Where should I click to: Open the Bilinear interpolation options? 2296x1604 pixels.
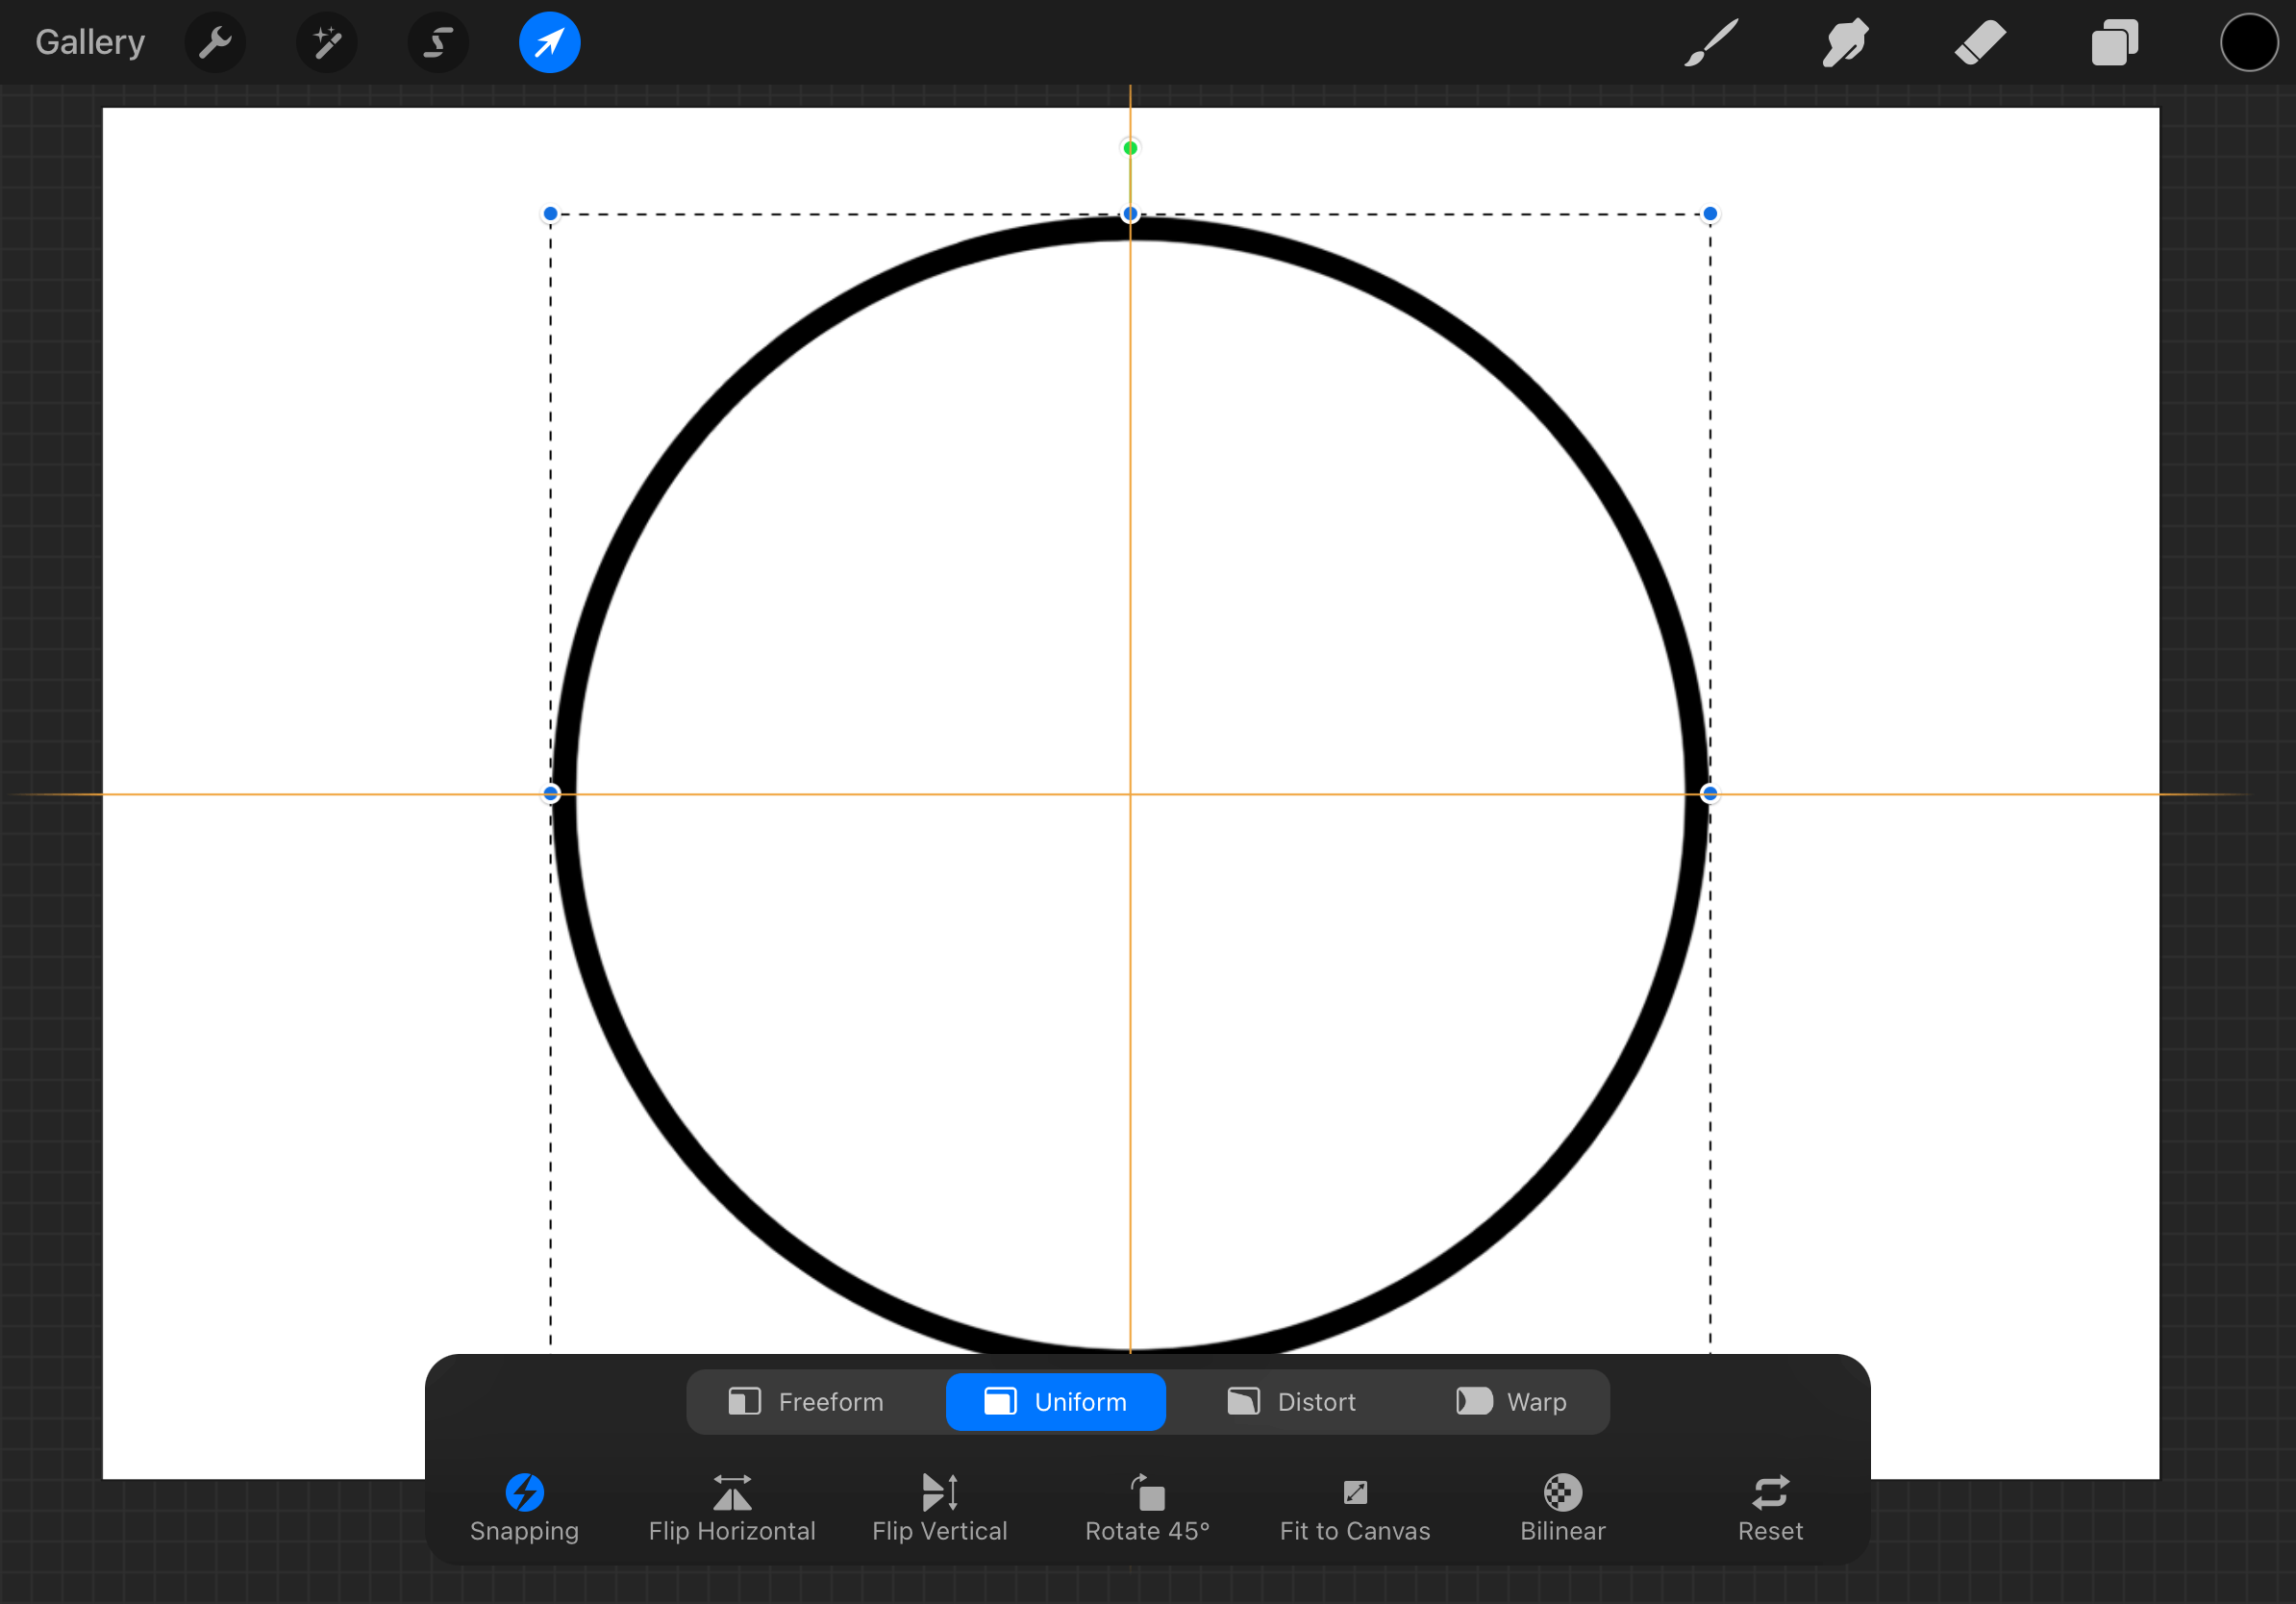coord(1562,1508)
